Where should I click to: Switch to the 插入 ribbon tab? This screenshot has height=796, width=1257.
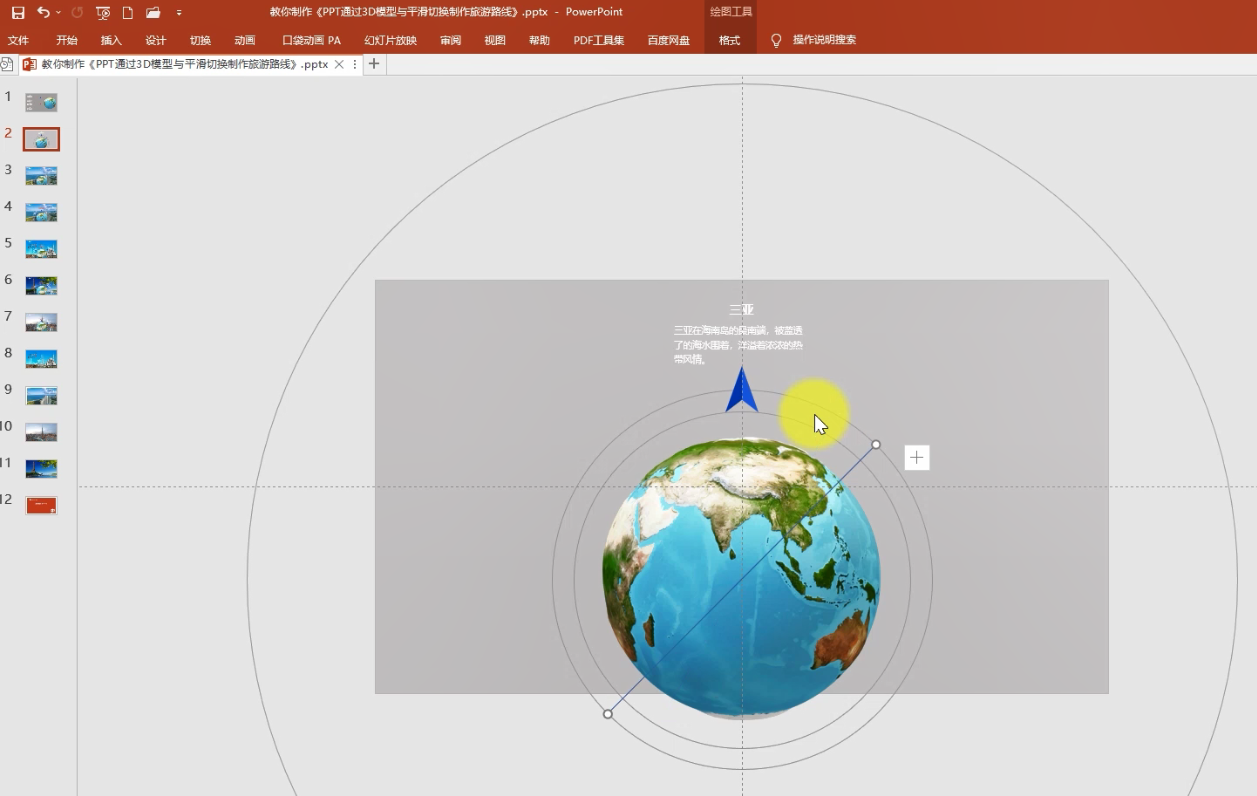coord(111,40)
